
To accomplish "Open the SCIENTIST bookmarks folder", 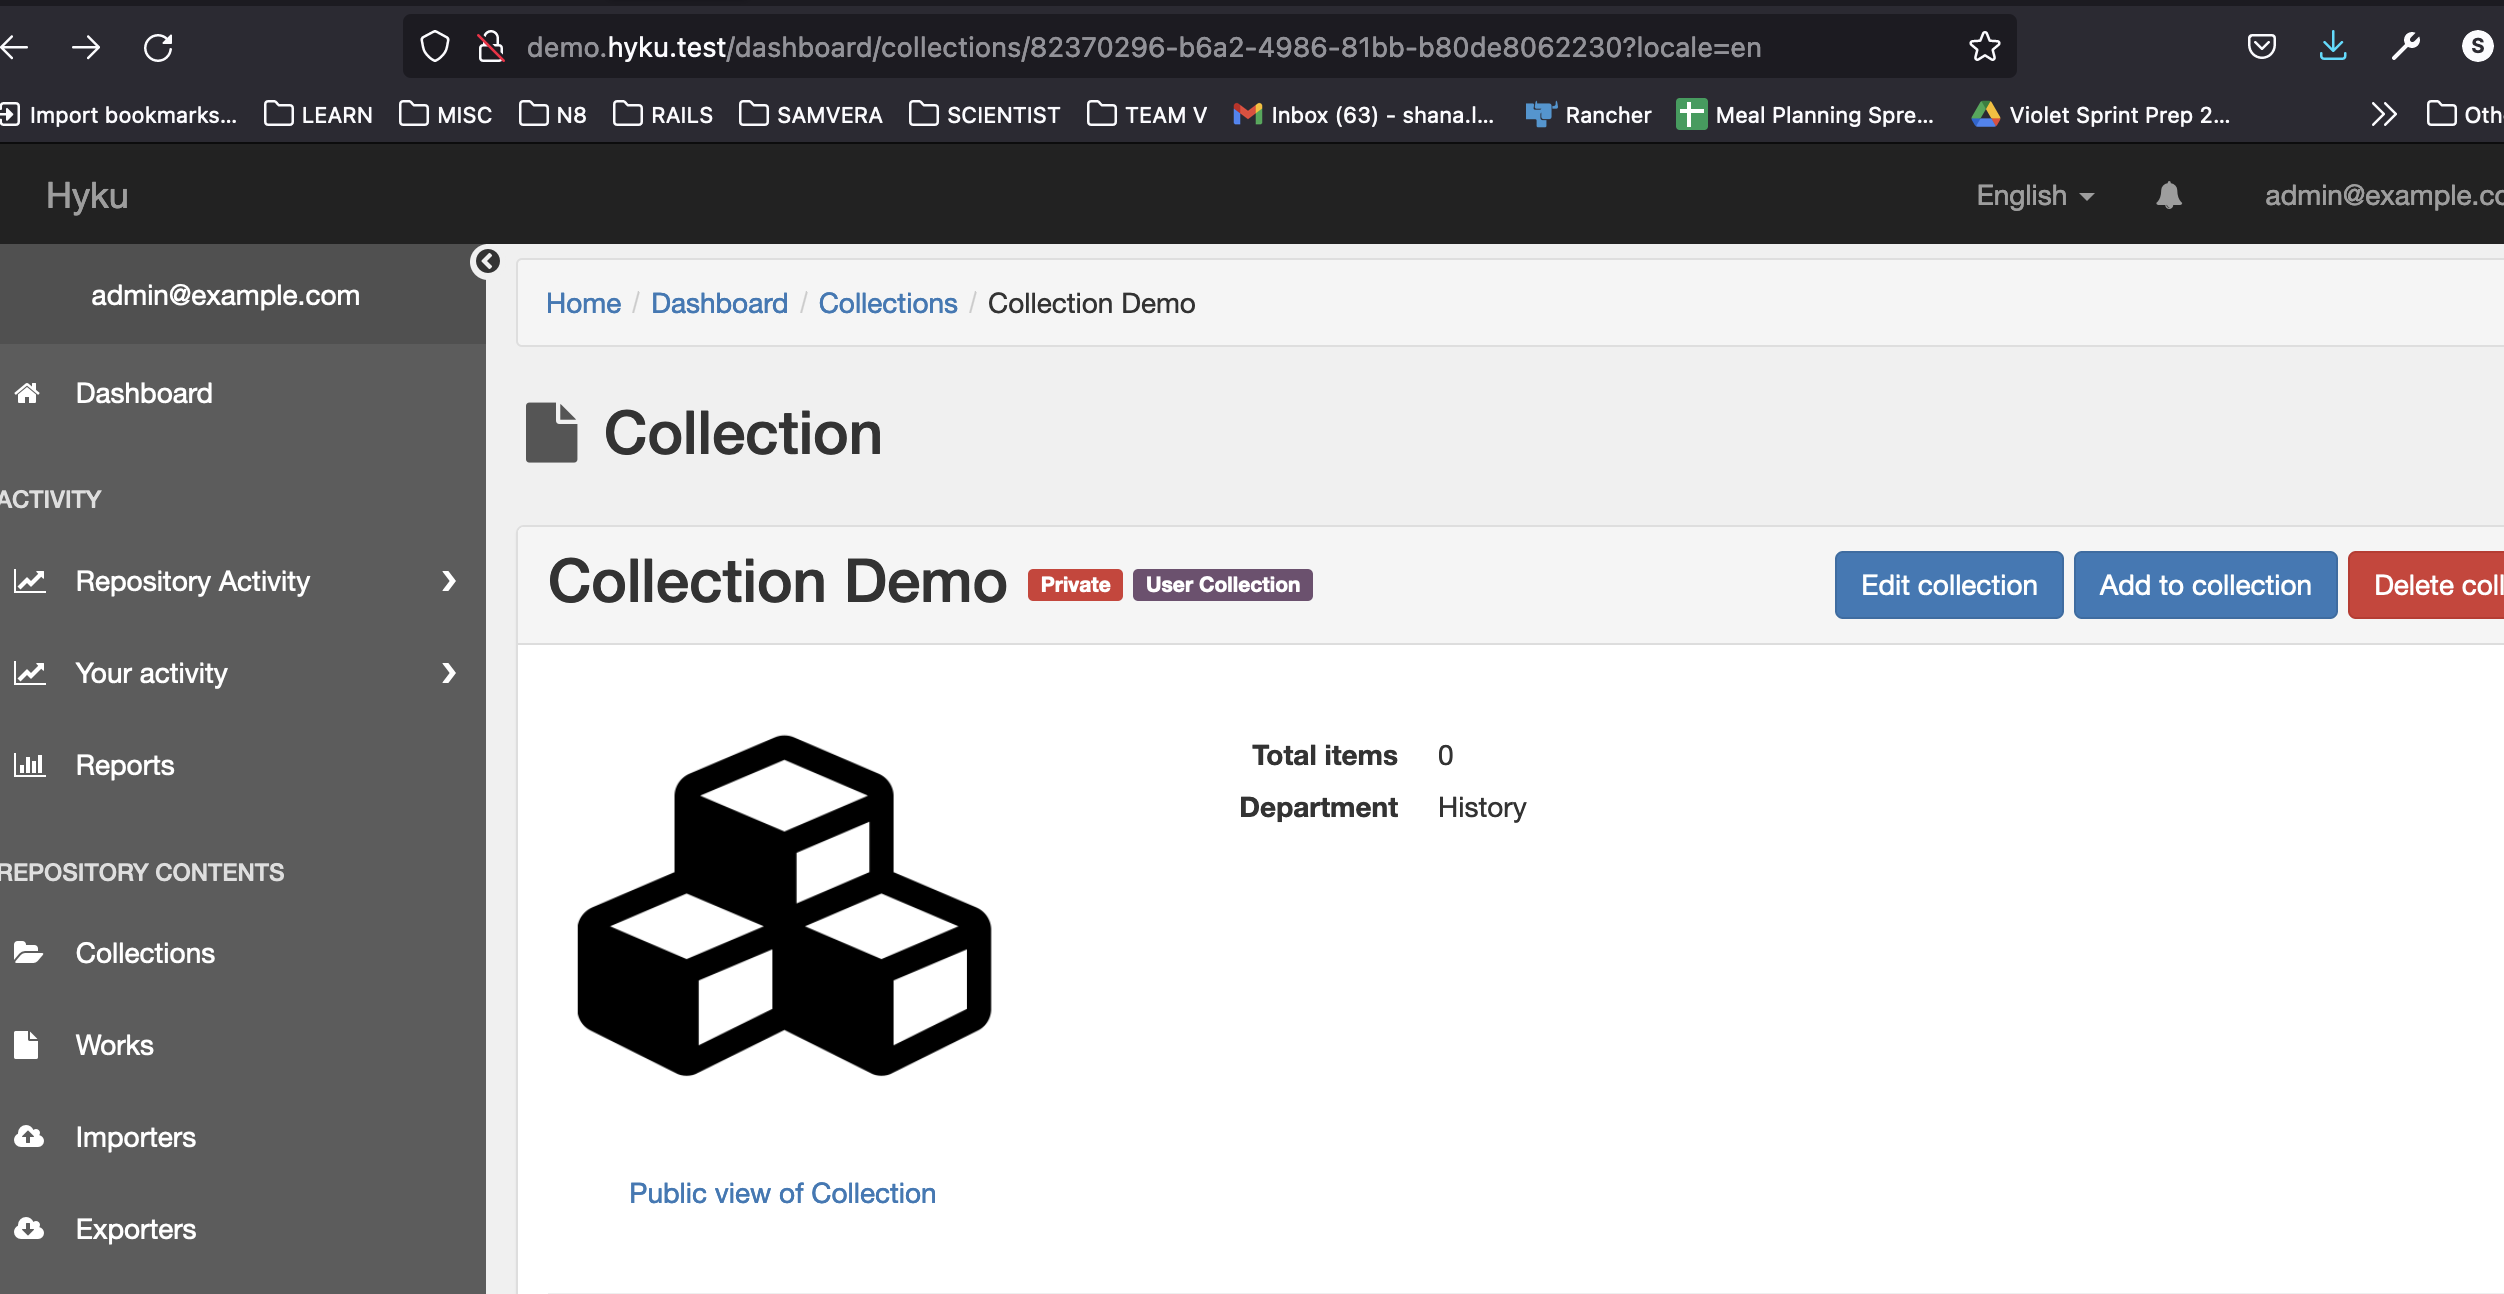I will pyautogui.click(x=985, y=115).
